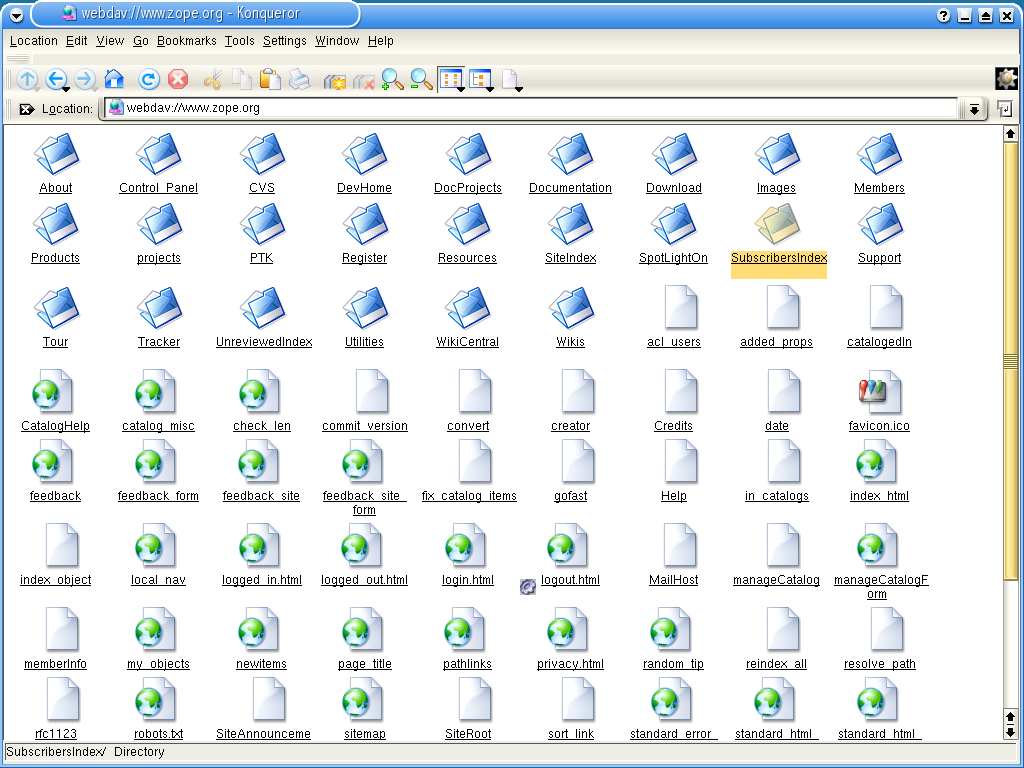The image size is (1024, 768).
Task: Click the commit_version file name
Action: (364, 426)
